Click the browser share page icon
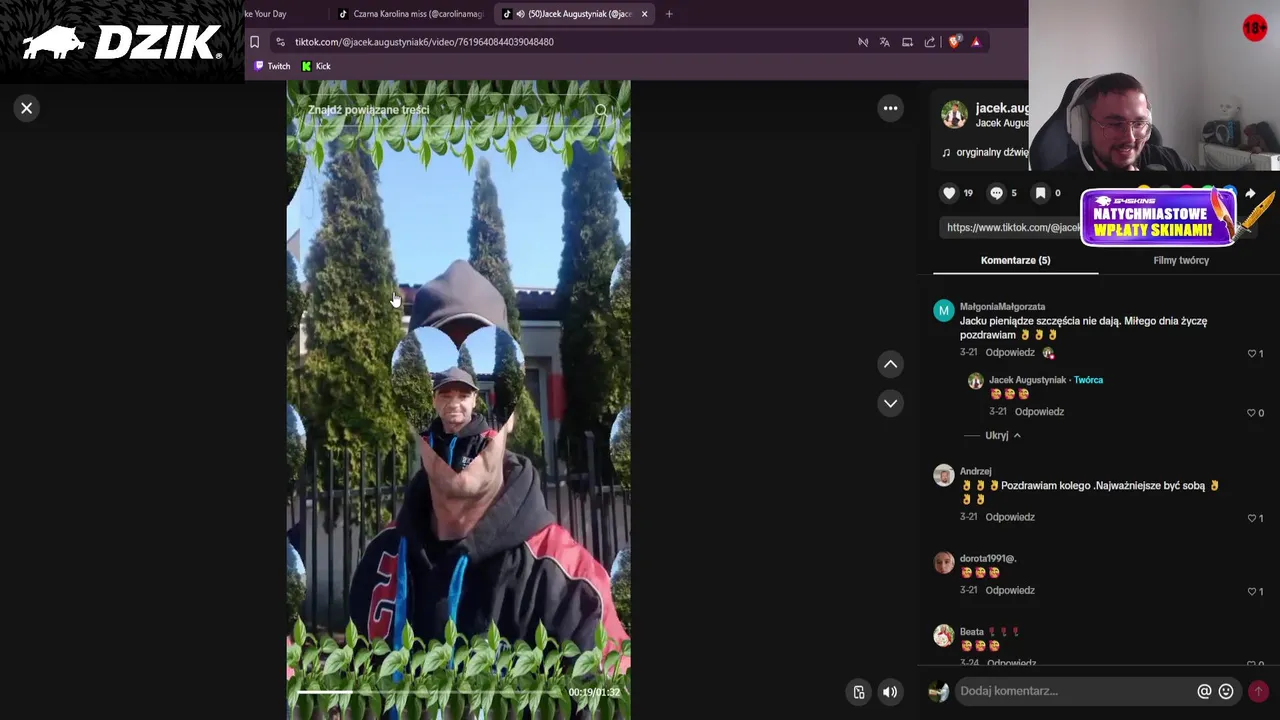 930,42
